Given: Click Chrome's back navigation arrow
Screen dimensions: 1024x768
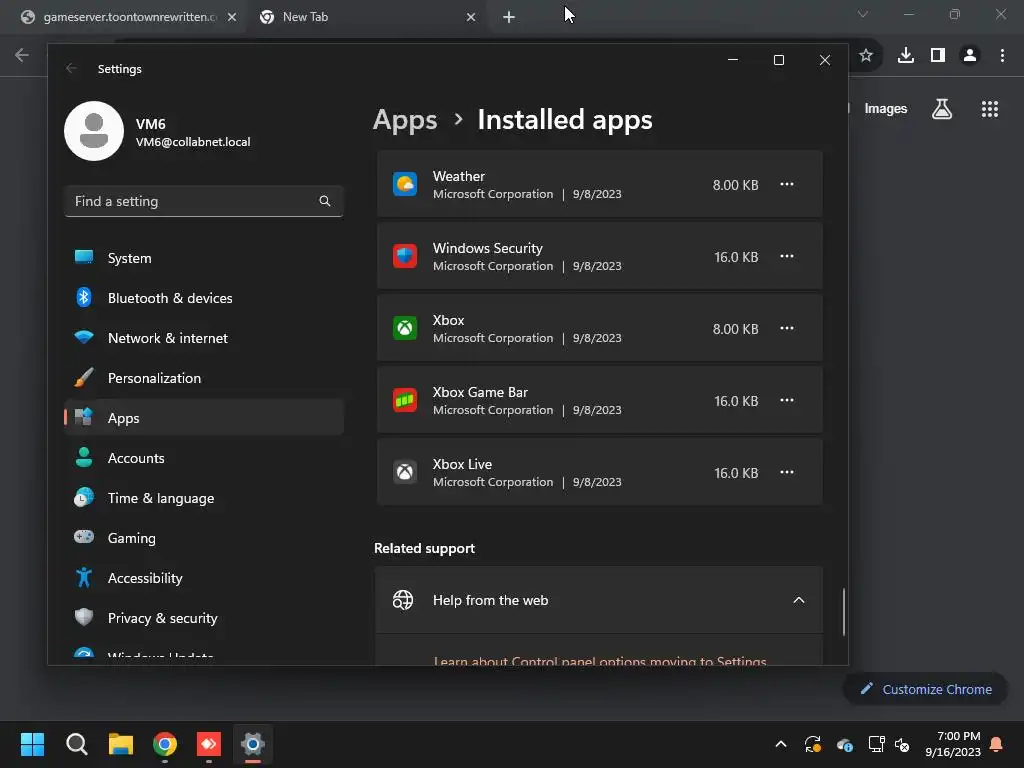Looking at the screenshot, I should (22, 55).
